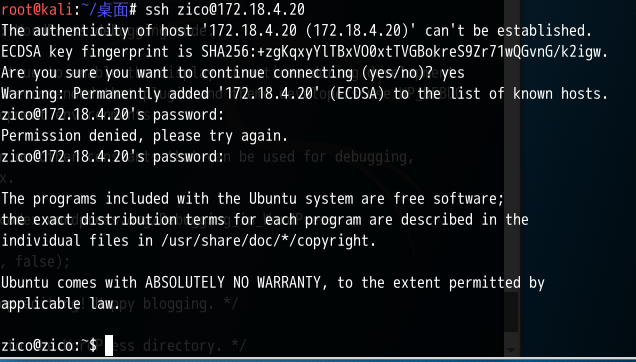Click the zico@zico:~$ shell prompt text
The image size is (636, 362).
click(49, 346)
